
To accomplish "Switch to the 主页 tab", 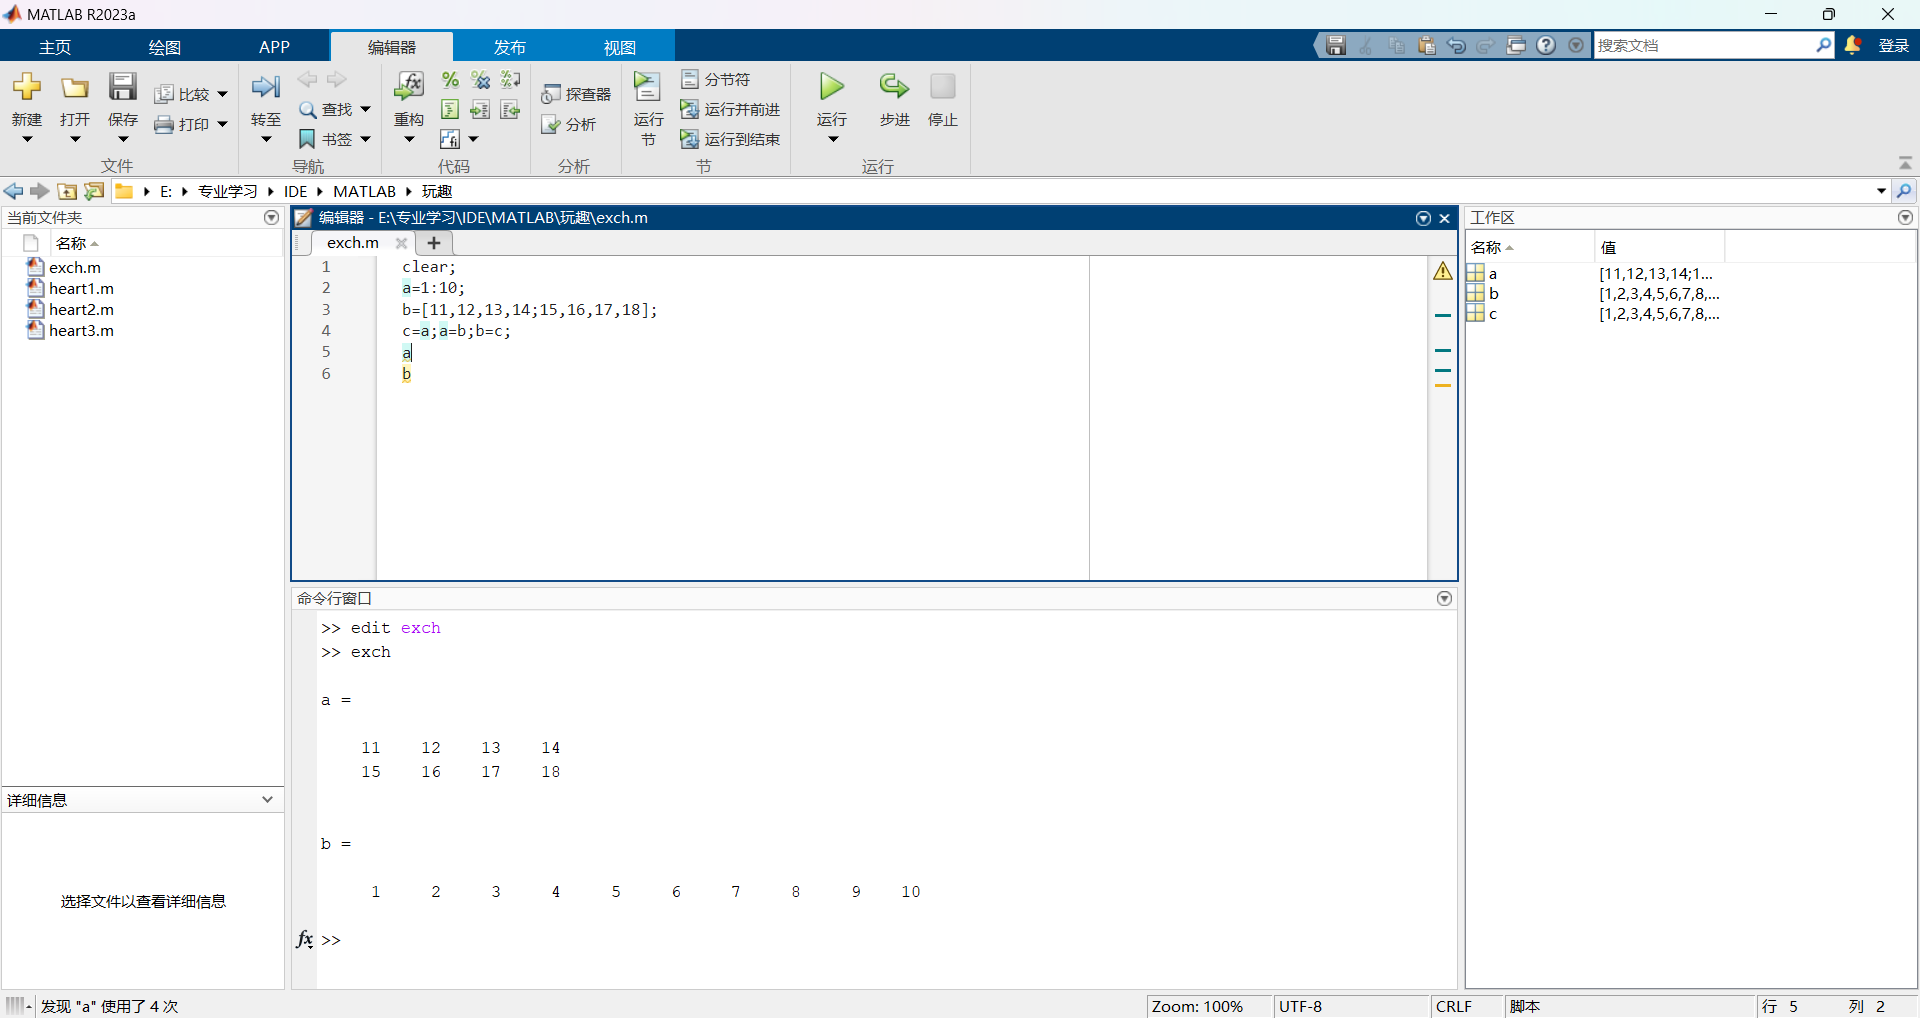I will 55,47.
